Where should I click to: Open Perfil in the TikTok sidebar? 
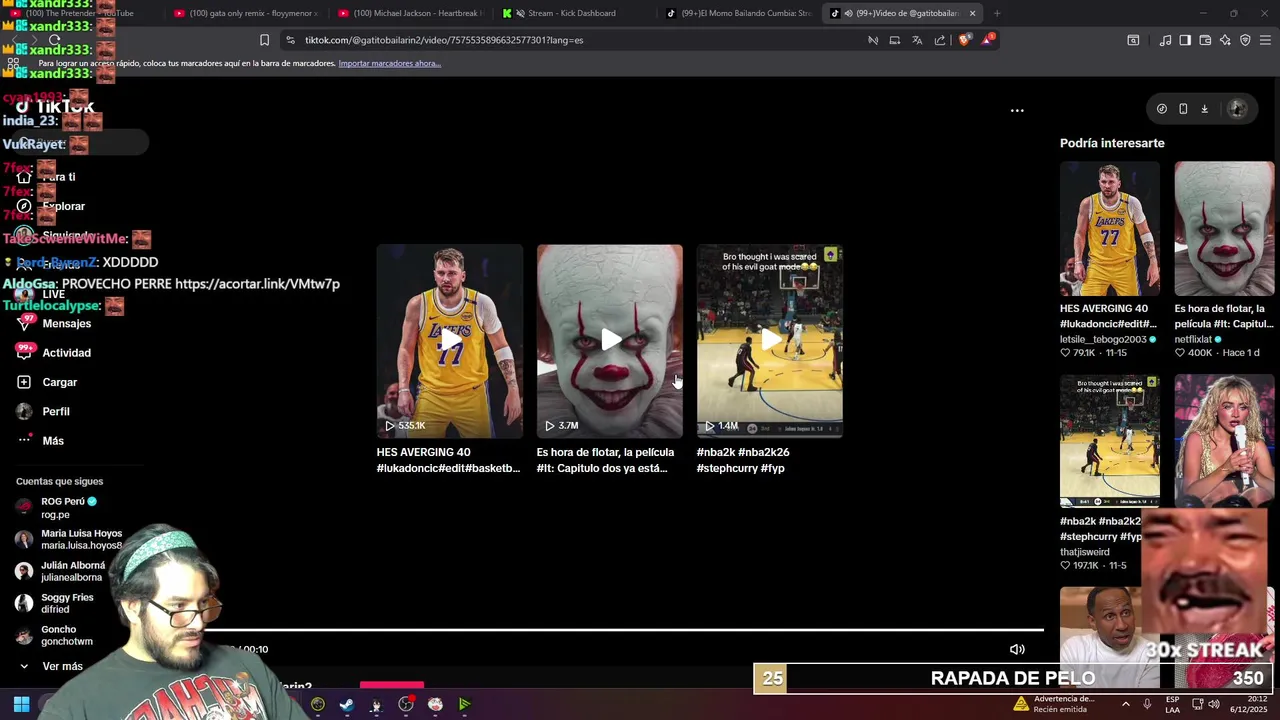coord(56,411)
